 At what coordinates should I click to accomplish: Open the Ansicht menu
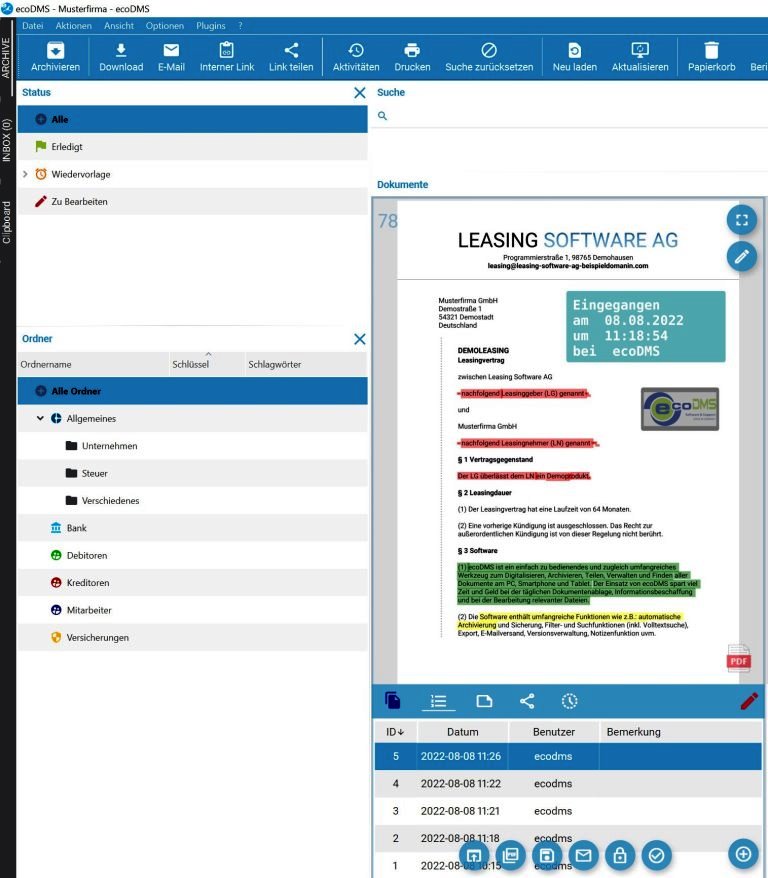tap(119, 26)
